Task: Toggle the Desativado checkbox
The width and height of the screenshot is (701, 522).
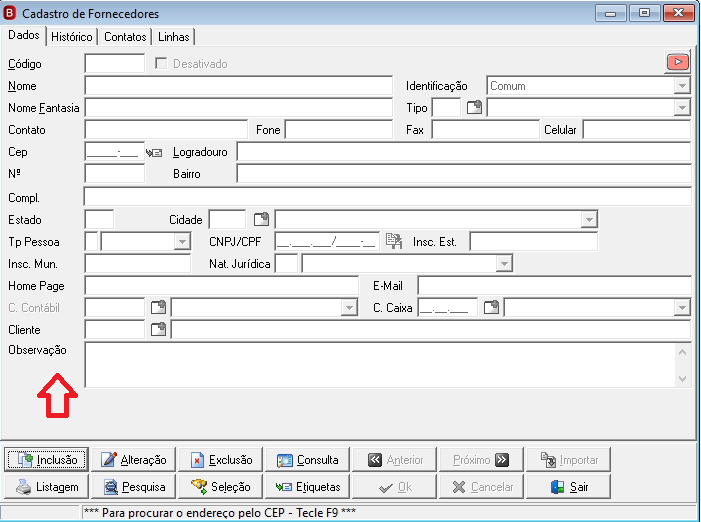Action: coord(161,63)
